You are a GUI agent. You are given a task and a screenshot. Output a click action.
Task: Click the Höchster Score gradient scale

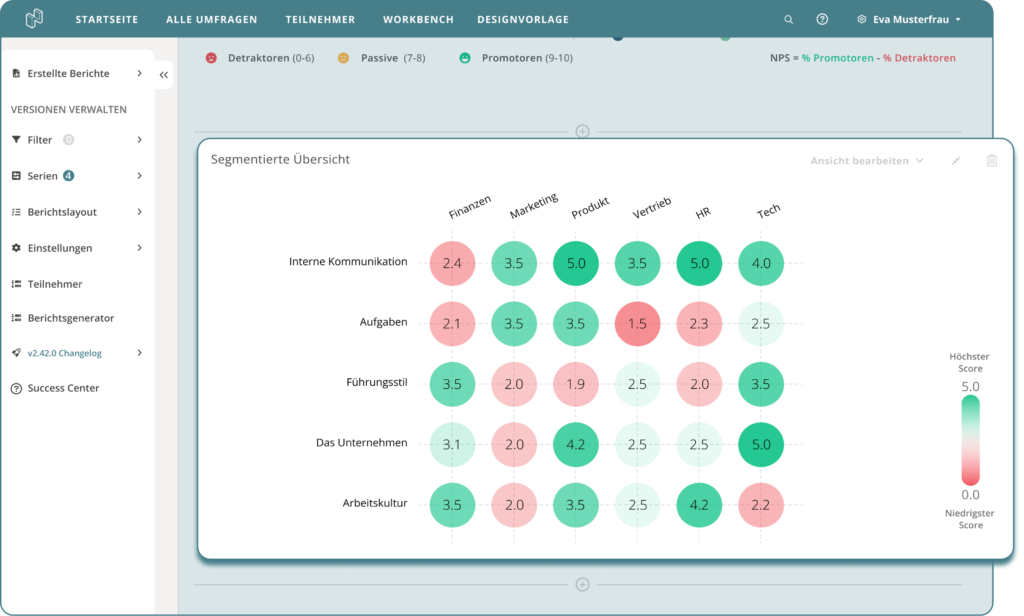[968, 440]
